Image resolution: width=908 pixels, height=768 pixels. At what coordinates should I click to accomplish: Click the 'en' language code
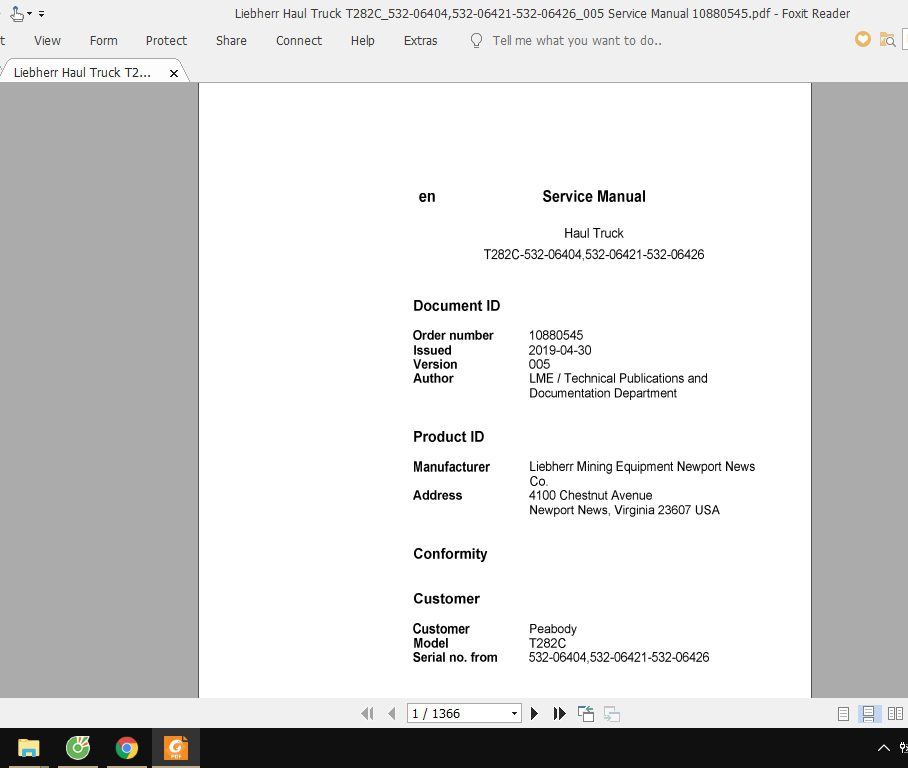(x=427, y=197)
